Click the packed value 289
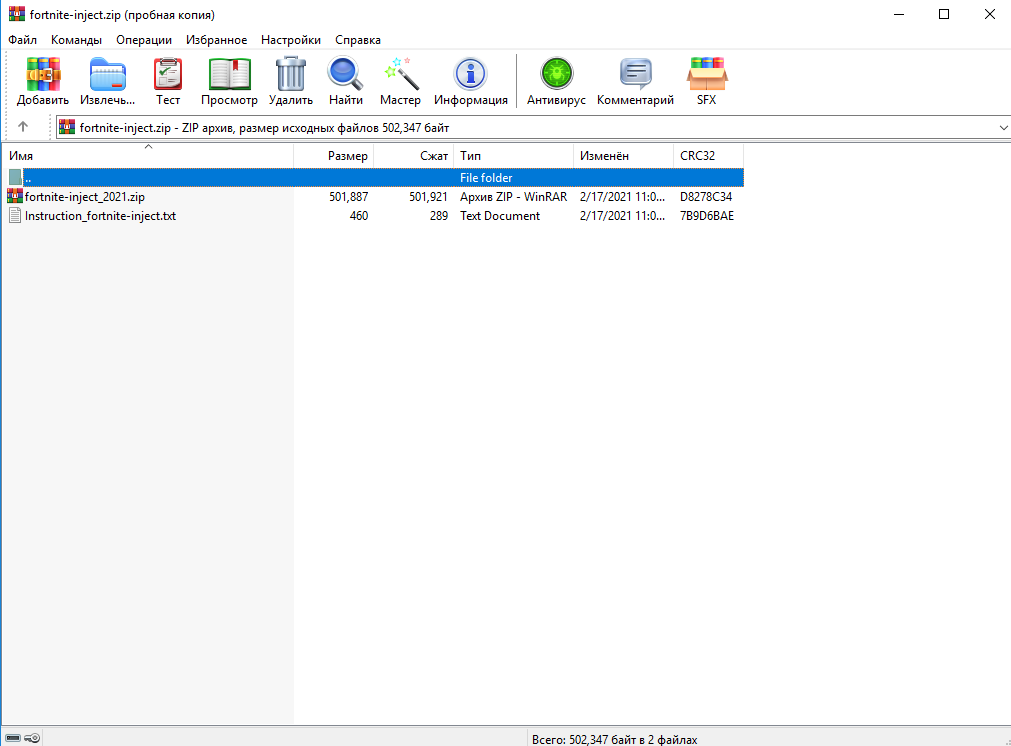Screen dimensions: 1011x746 (x=438, y=216)
